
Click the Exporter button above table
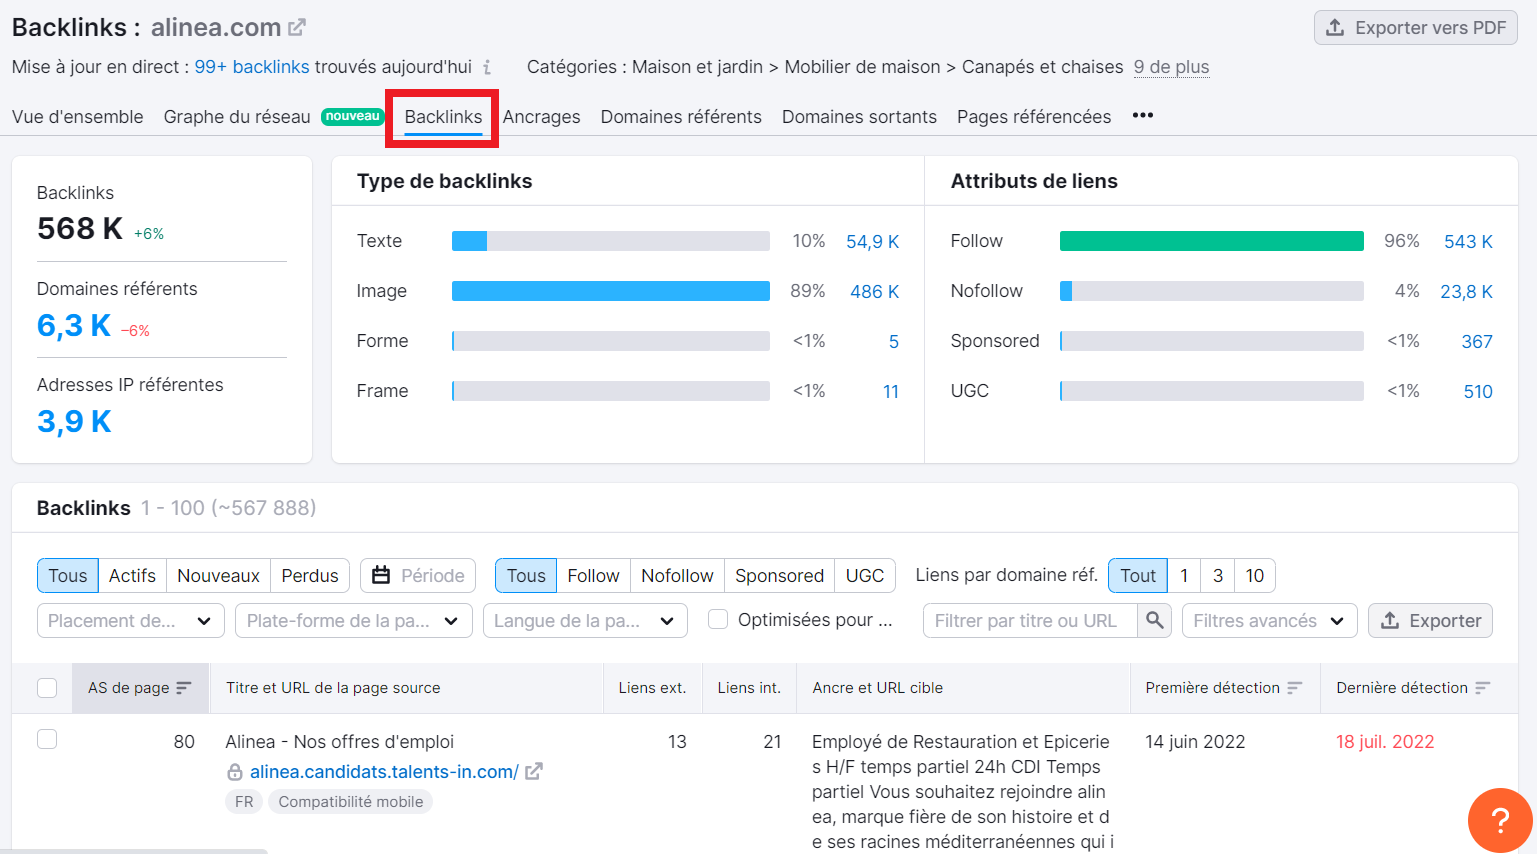(1430, 620)
